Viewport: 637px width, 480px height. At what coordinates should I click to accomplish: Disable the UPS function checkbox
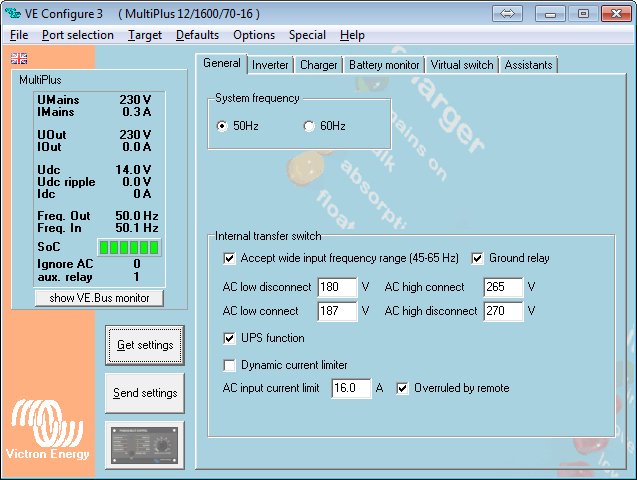[x=231, y=338]
